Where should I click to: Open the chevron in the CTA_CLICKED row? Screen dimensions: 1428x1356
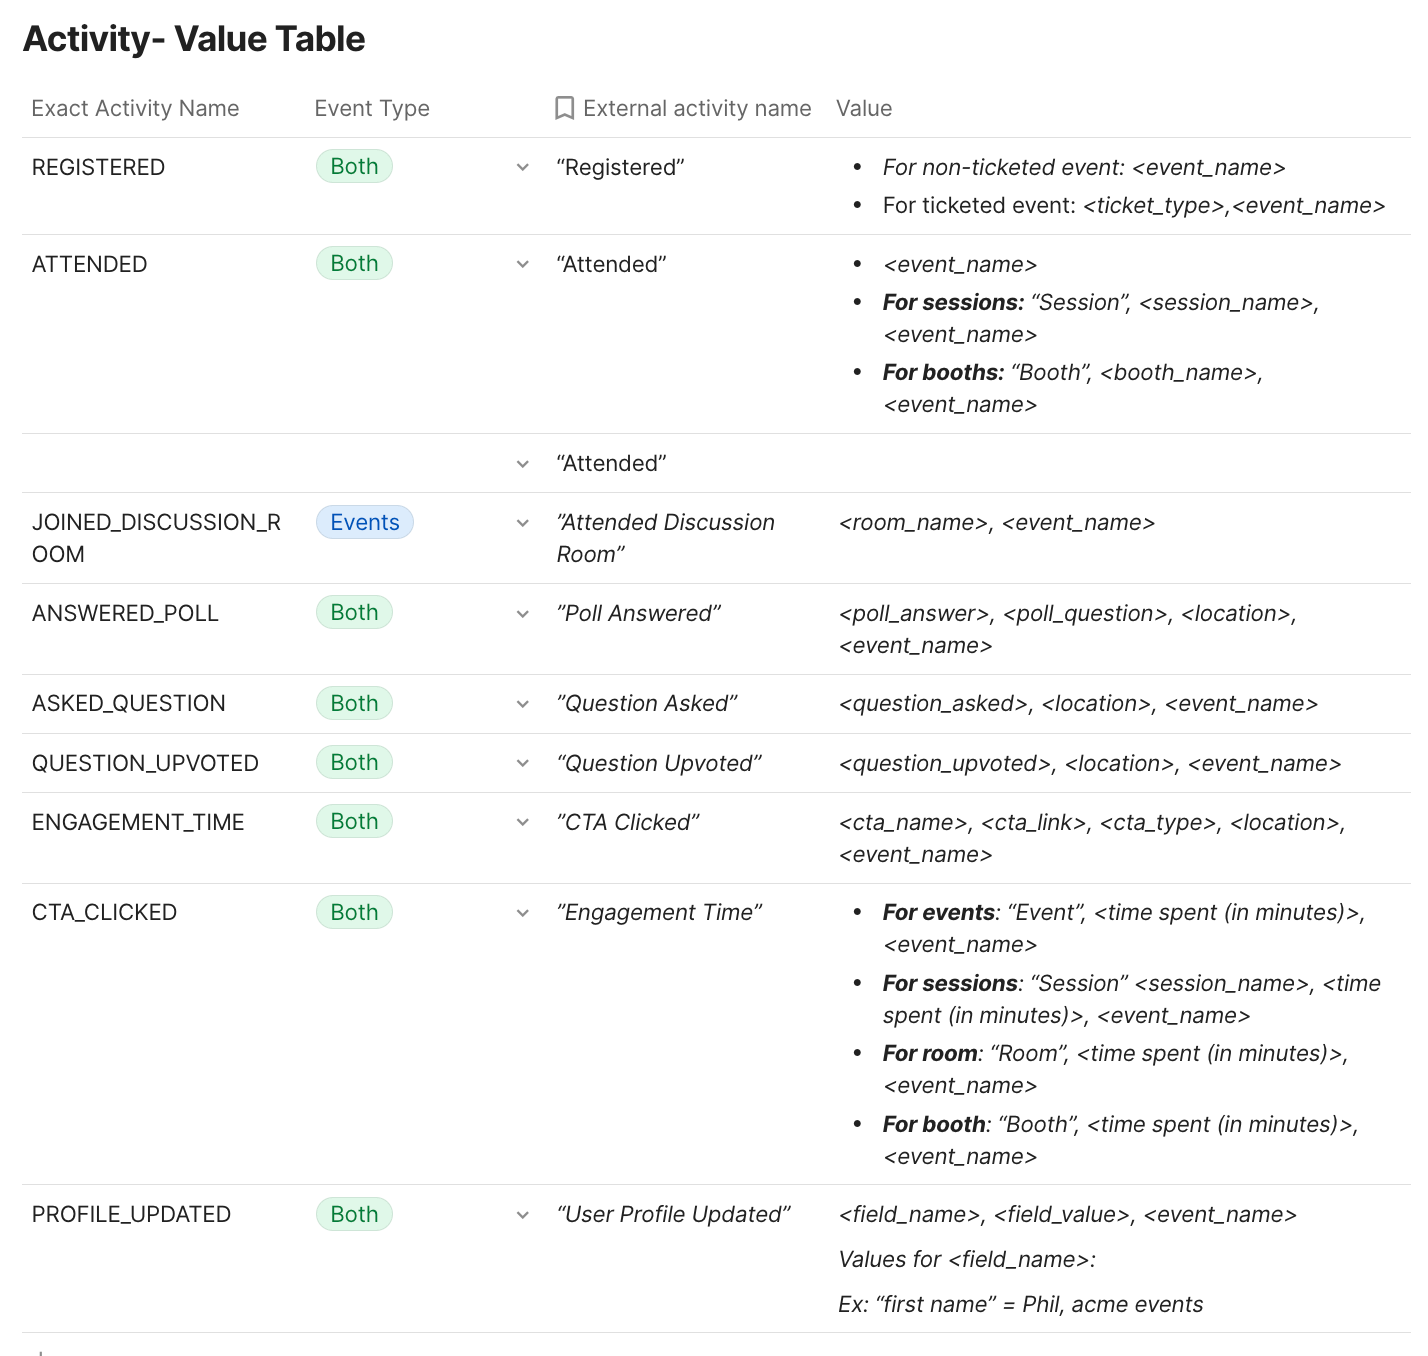coord(522,913)
